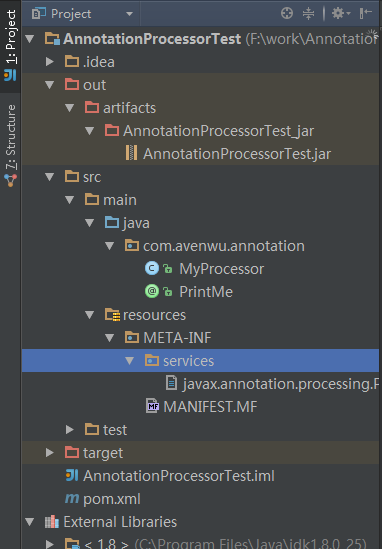Screen dimensions: 382x549
Task: Click the resources folder icon
Action: [x=112, y=314]
